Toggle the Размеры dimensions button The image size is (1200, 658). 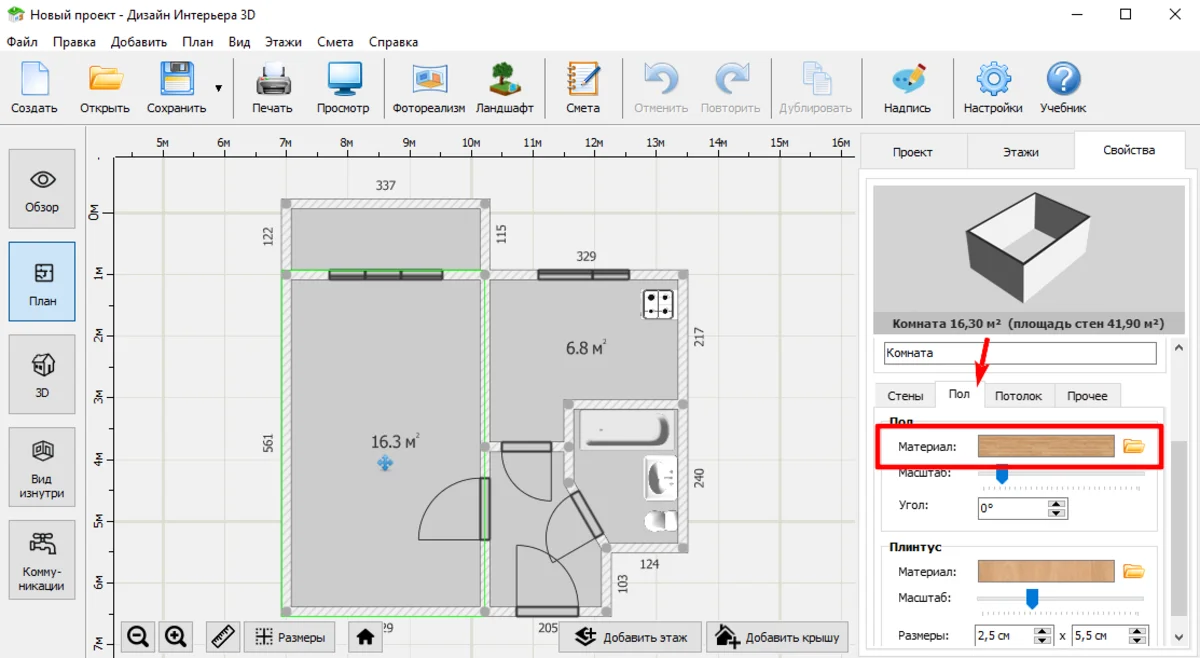[289, 636]
